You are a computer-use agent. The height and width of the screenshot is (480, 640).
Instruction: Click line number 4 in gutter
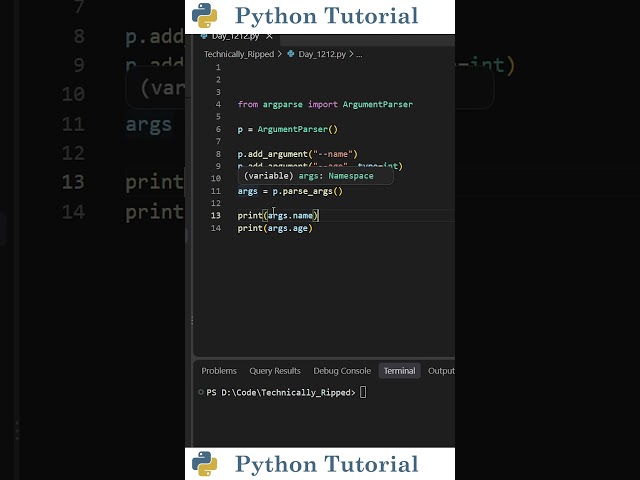point(218,104)
